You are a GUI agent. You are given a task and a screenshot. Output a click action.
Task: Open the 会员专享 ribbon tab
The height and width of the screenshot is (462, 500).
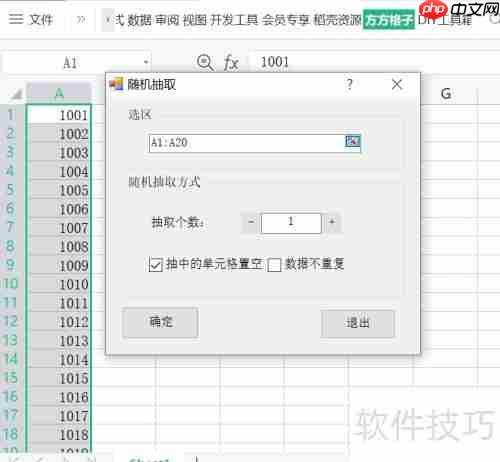(286, 20)
